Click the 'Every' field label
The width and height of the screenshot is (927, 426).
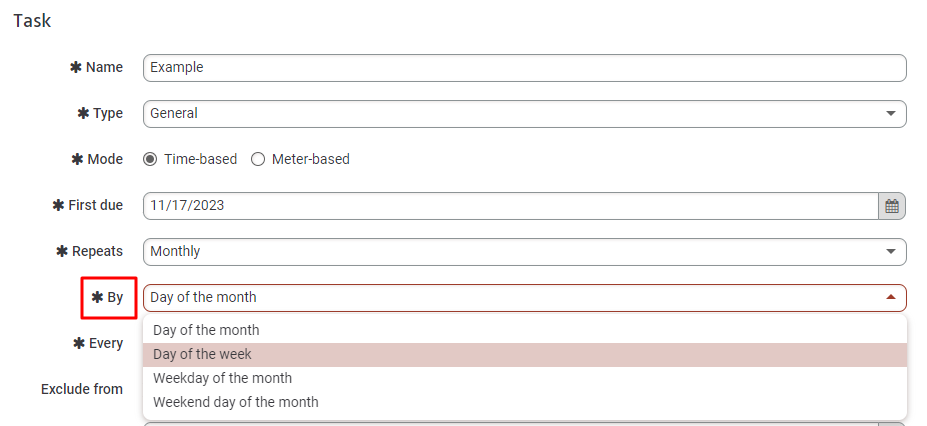pyautogui.click(x=98, y=344)
